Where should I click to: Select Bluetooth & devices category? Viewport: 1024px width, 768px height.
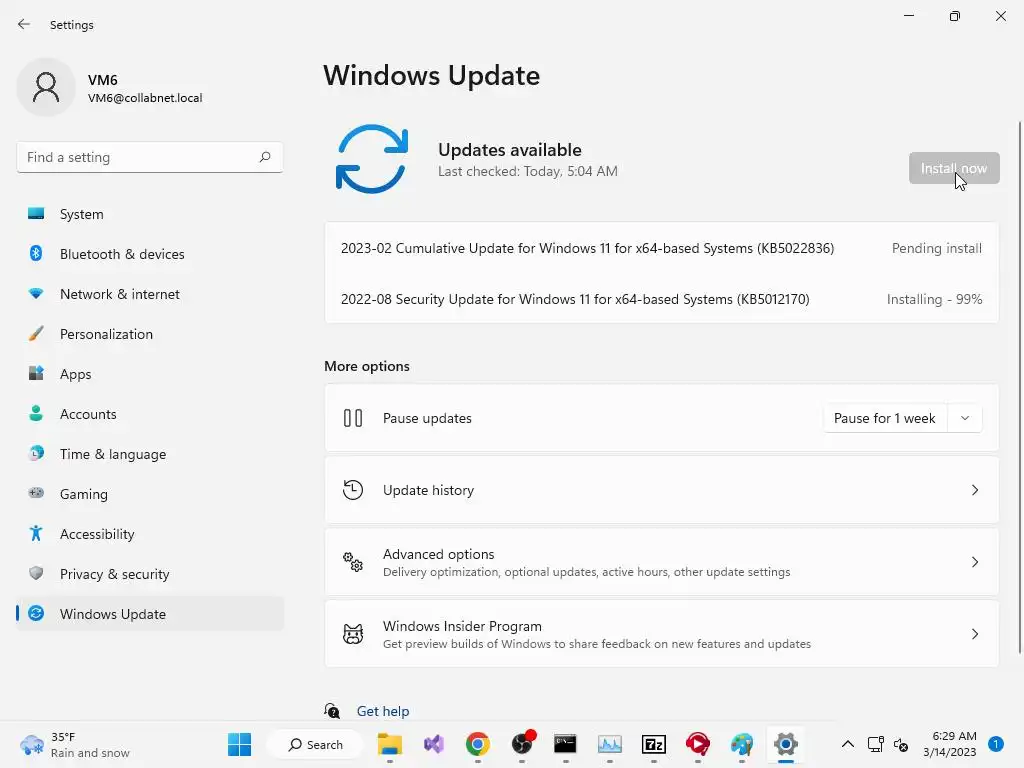[150, 254]
